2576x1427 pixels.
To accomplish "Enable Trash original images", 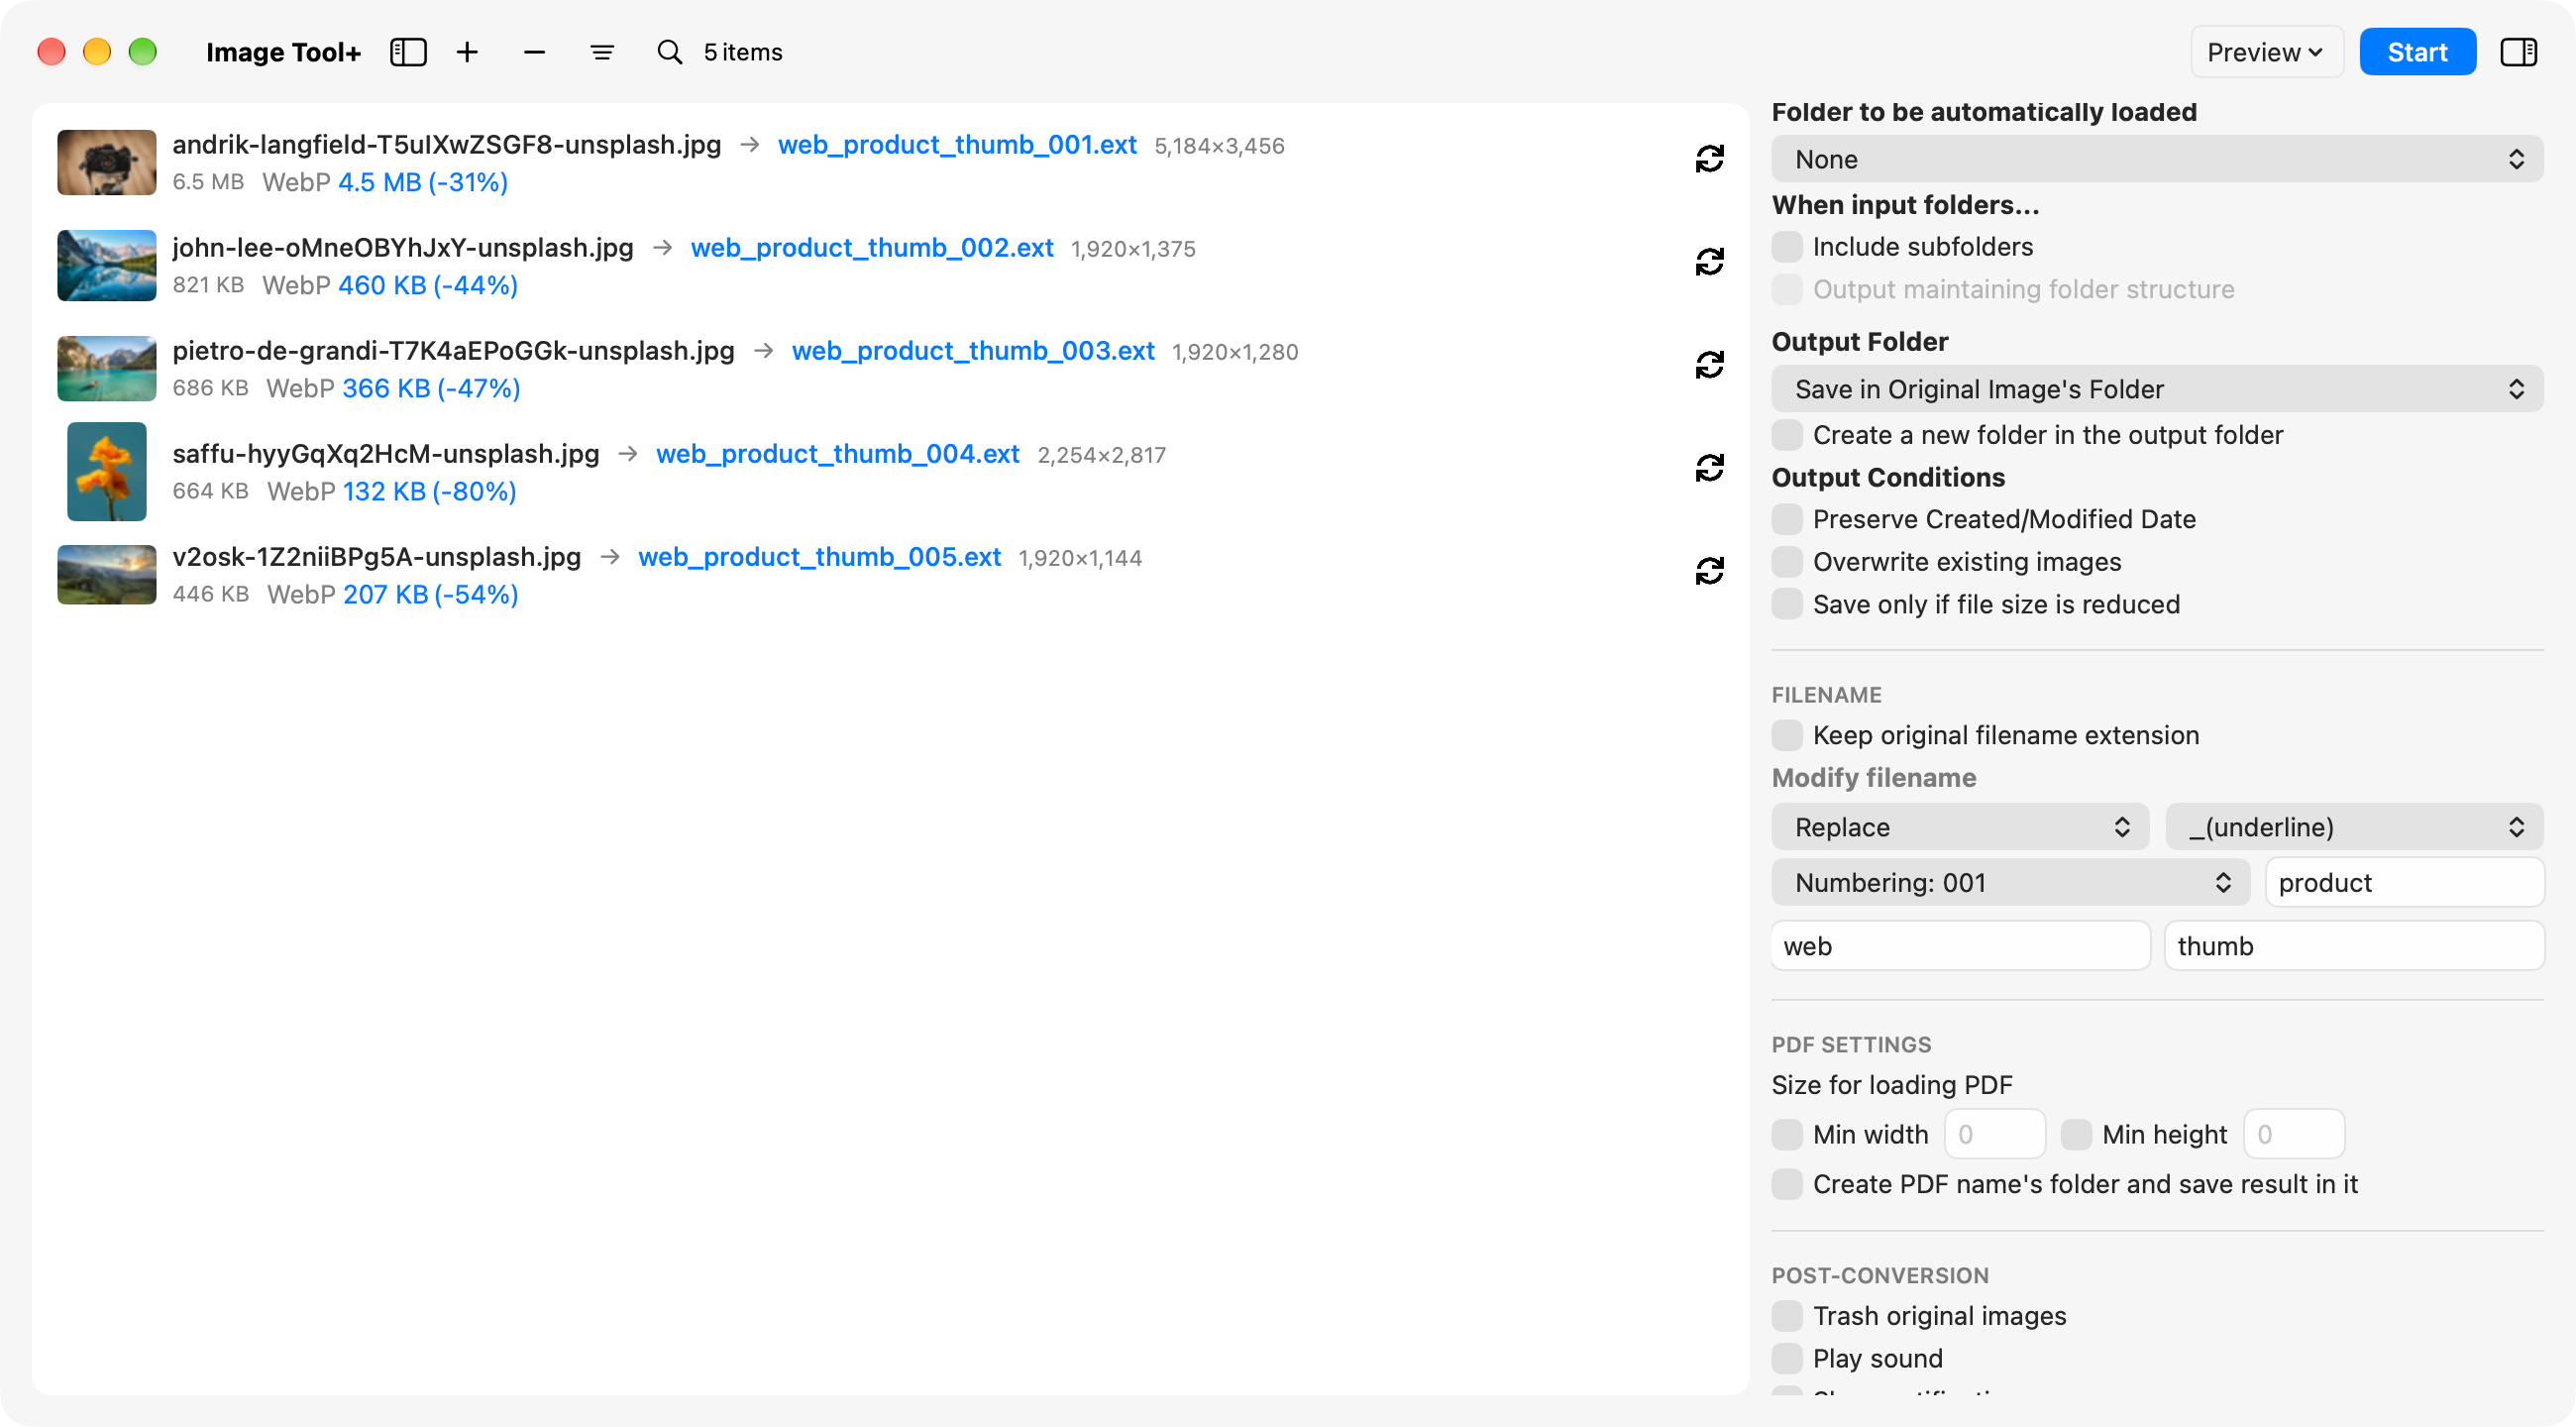I will 1787,1316.
